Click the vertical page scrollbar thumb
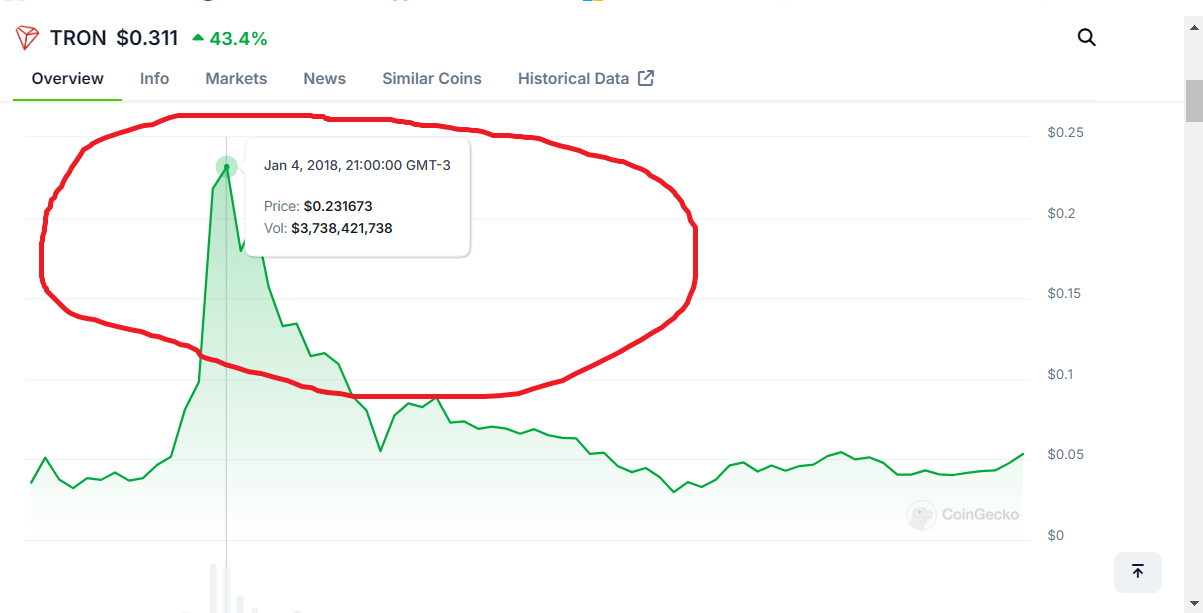1203x613 pixels. tap(1193, 100)
